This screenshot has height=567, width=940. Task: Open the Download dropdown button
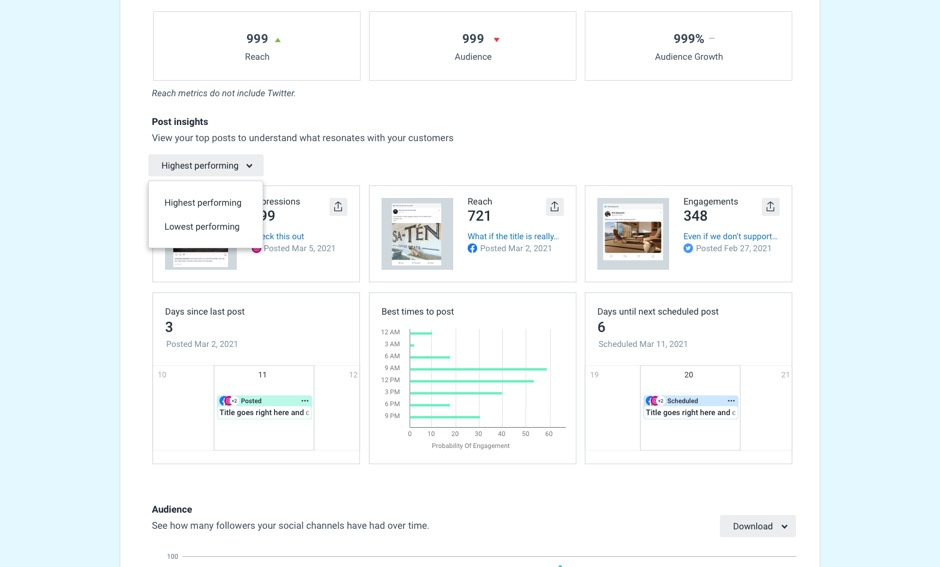tap(758, 526)
